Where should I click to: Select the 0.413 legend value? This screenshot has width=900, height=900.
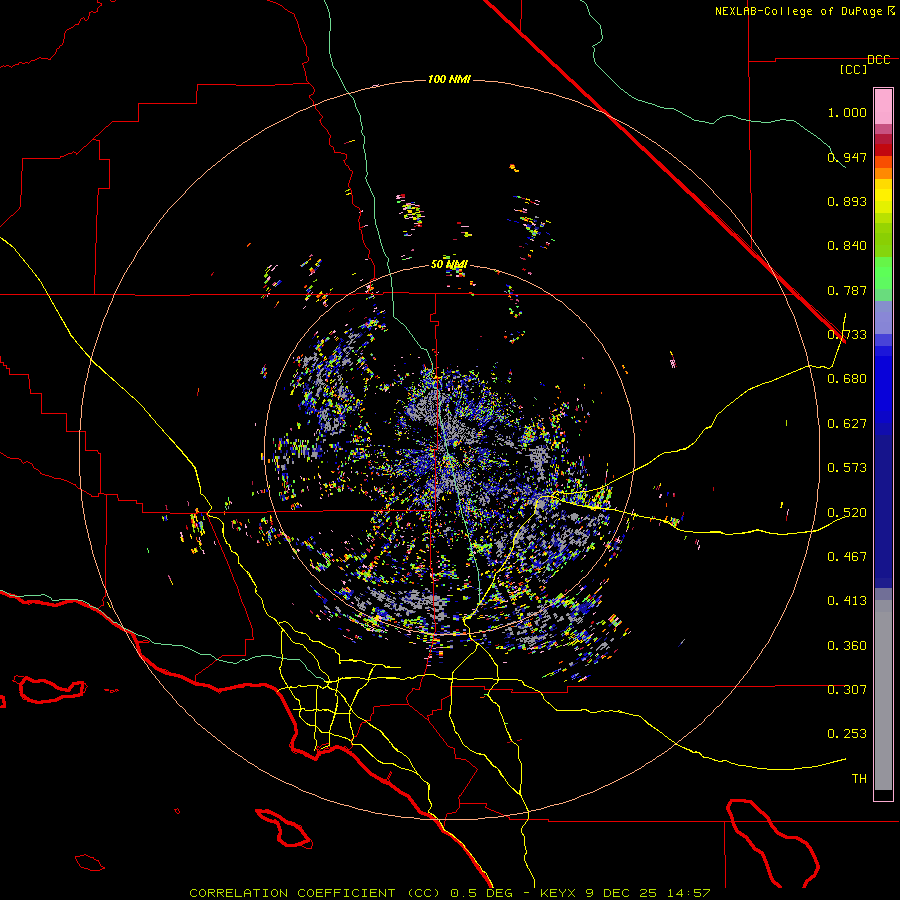[x=847, y=601]
